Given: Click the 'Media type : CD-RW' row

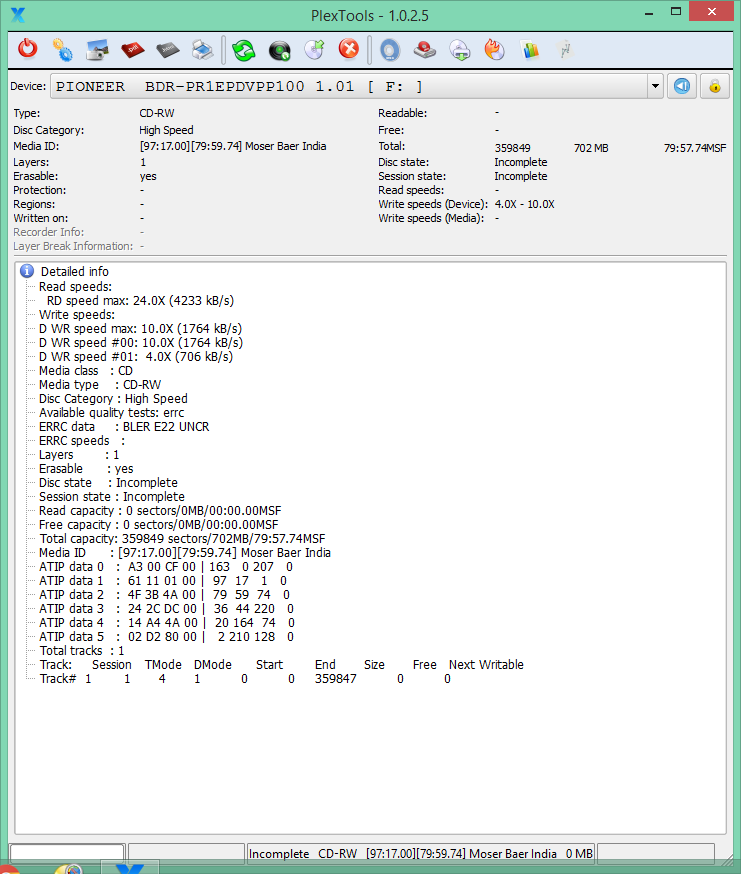Looking at the screenshot, I should [x=100, y=385].
